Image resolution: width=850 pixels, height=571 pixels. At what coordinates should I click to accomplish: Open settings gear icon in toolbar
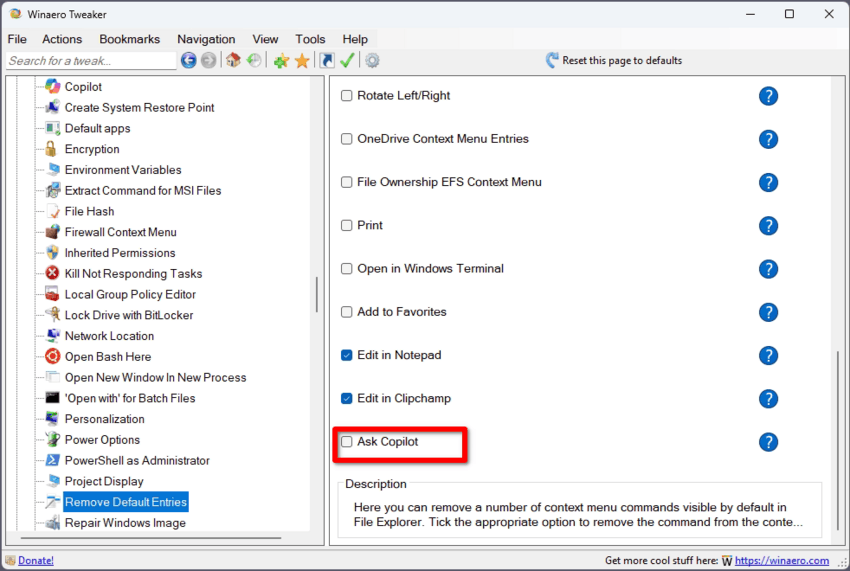[372, 60]
